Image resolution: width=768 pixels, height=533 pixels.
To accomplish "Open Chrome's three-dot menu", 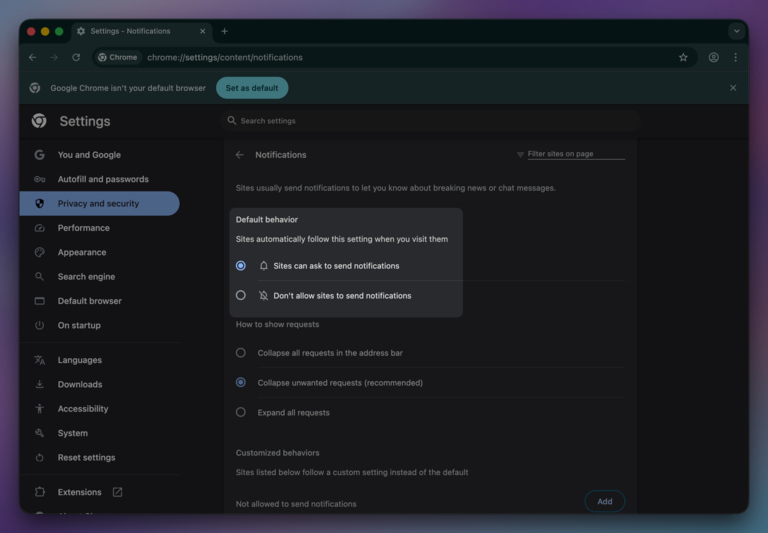I will point(735,57).
